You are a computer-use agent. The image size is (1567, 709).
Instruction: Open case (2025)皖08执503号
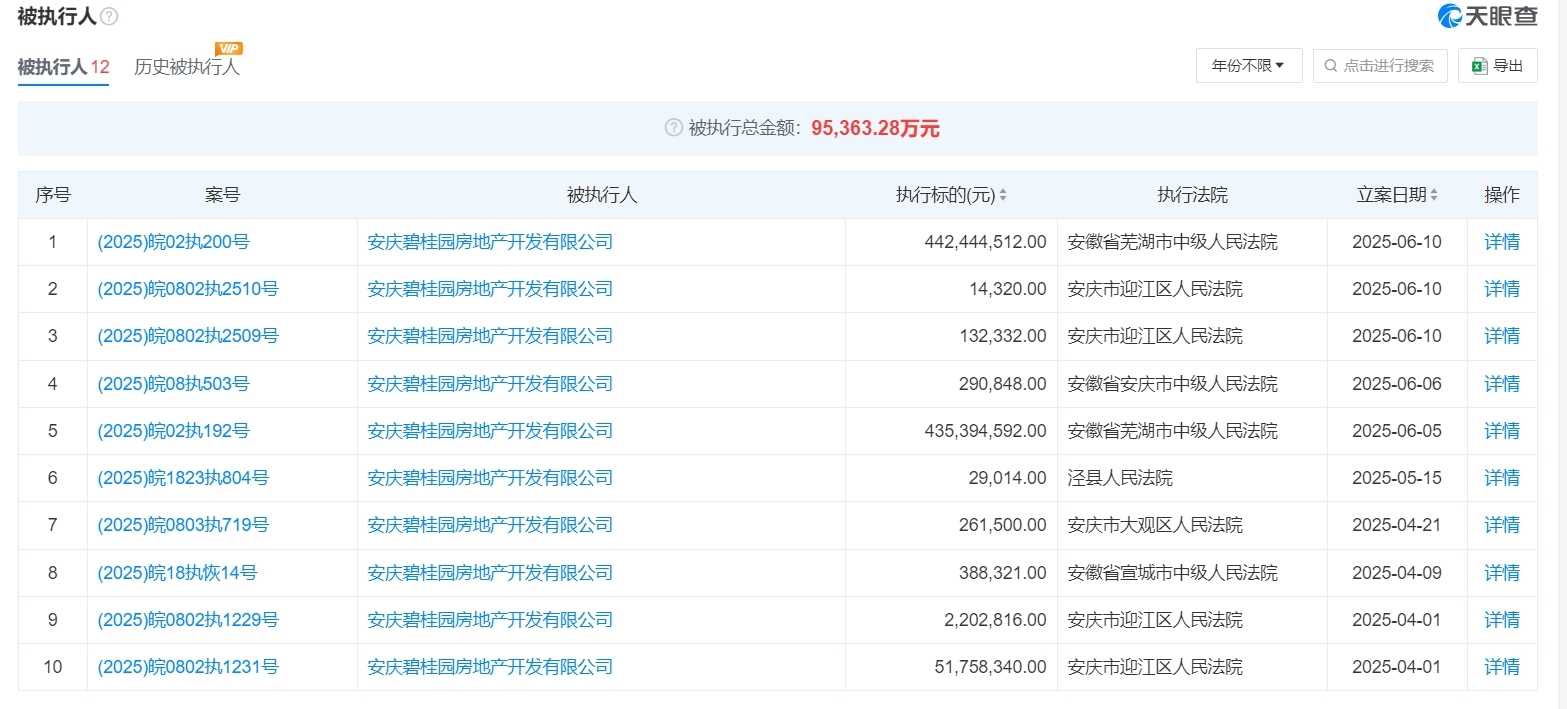(x=174, y=384)
